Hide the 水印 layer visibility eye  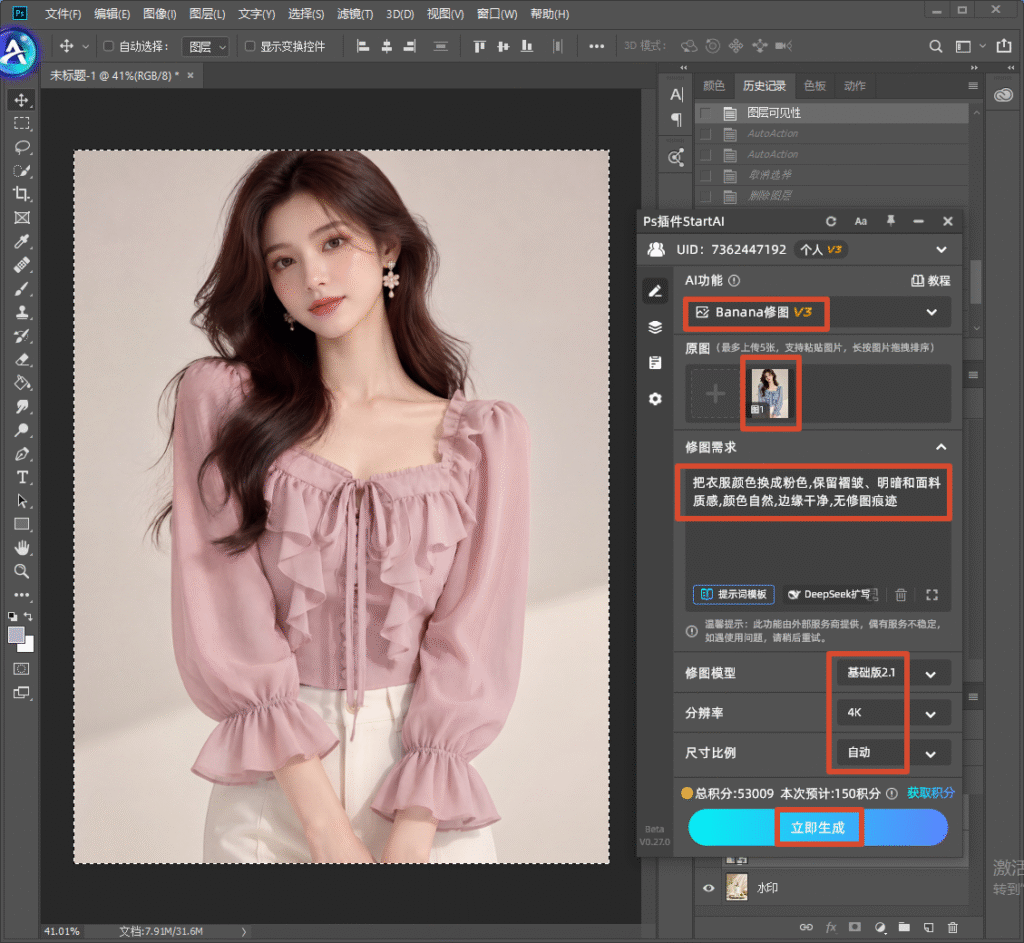click(x=709, y=888)
